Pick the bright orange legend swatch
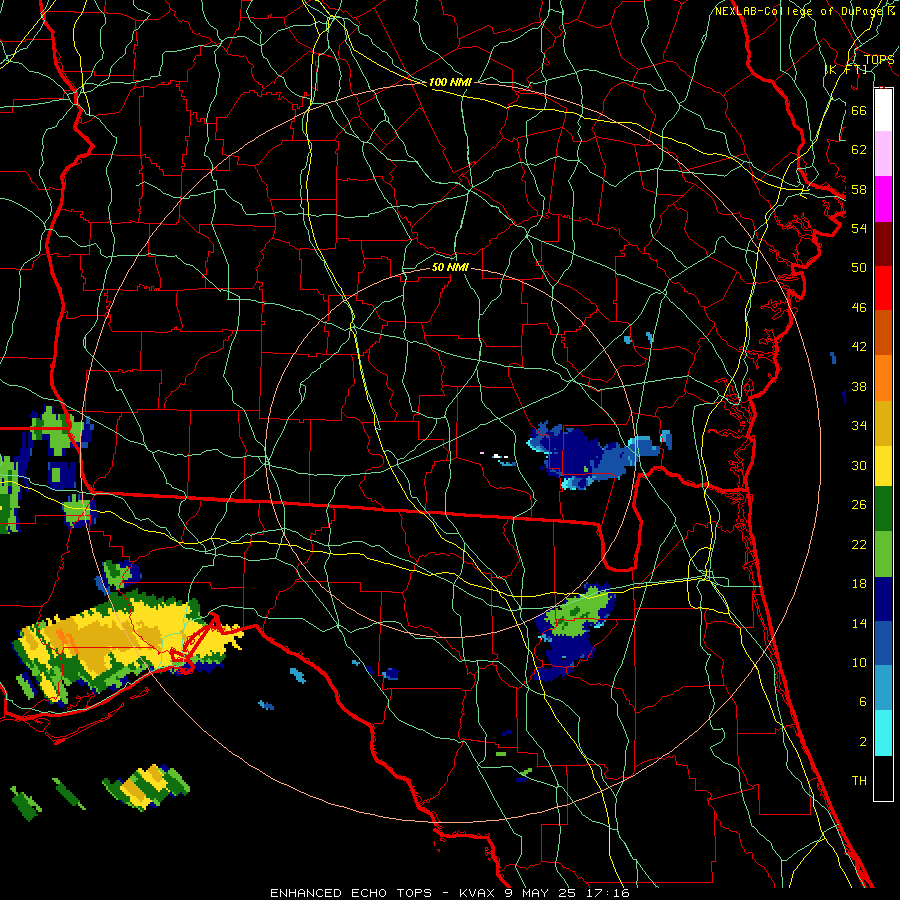 [883, 378]
